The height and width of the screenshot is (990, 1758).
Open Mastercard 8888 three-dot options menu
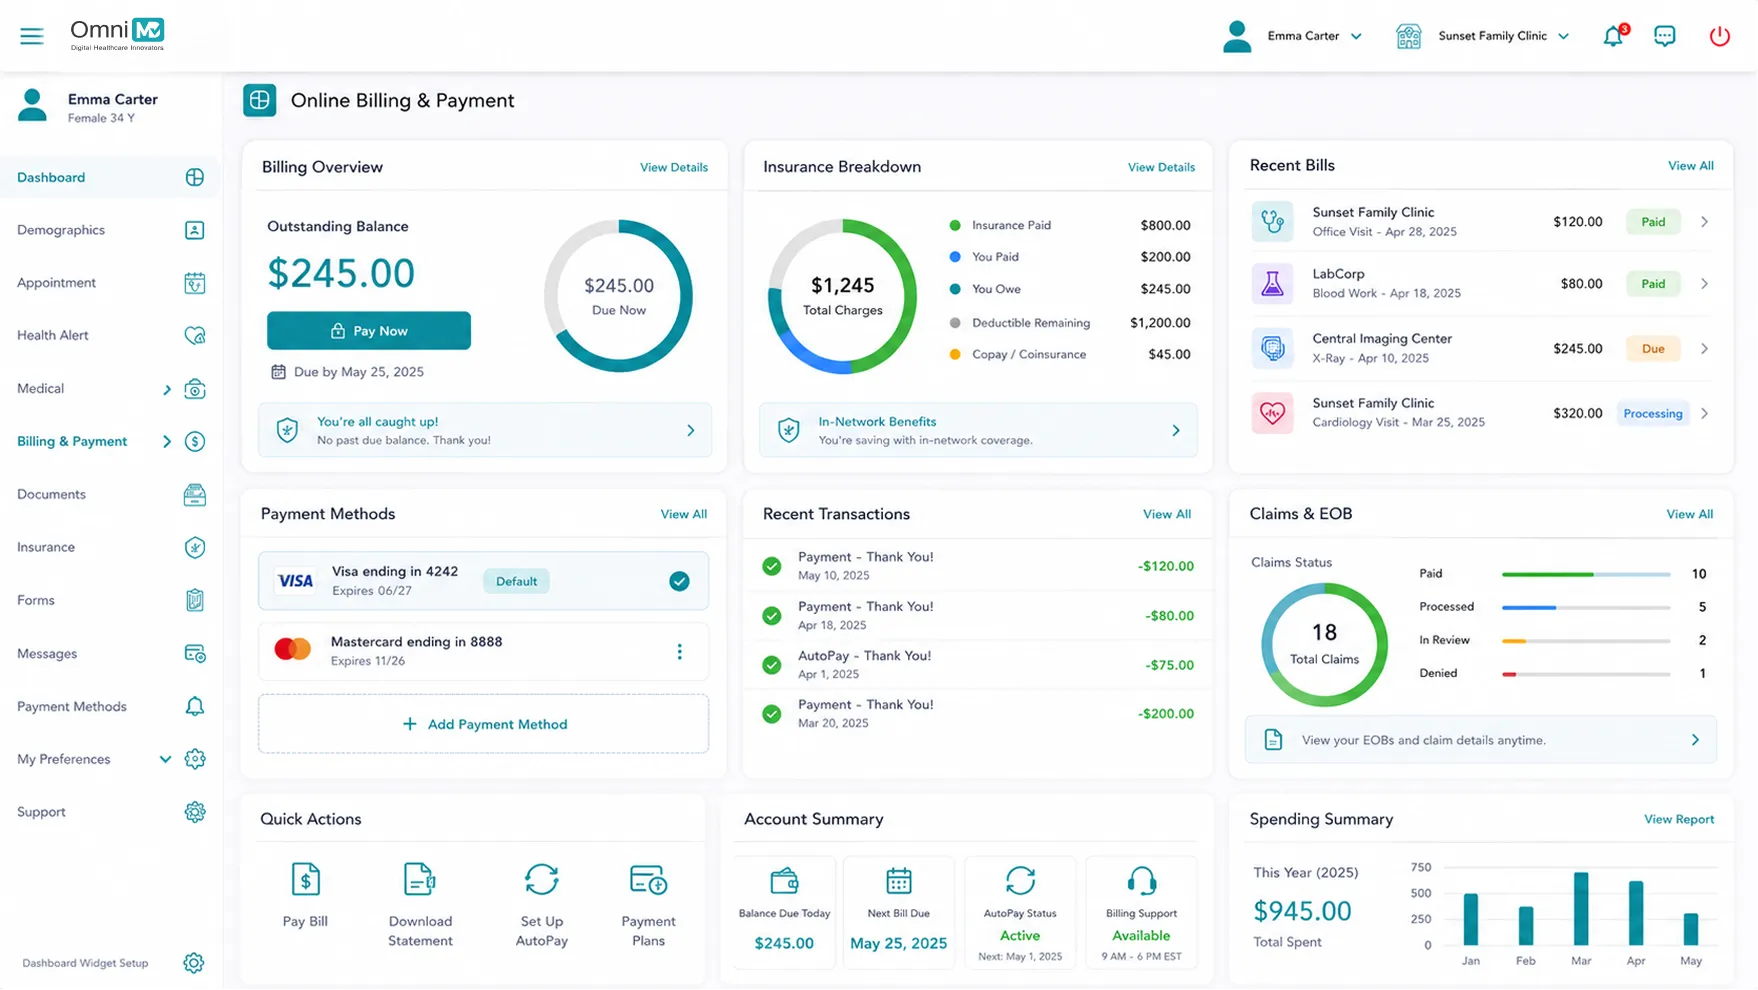pos(680,652)
